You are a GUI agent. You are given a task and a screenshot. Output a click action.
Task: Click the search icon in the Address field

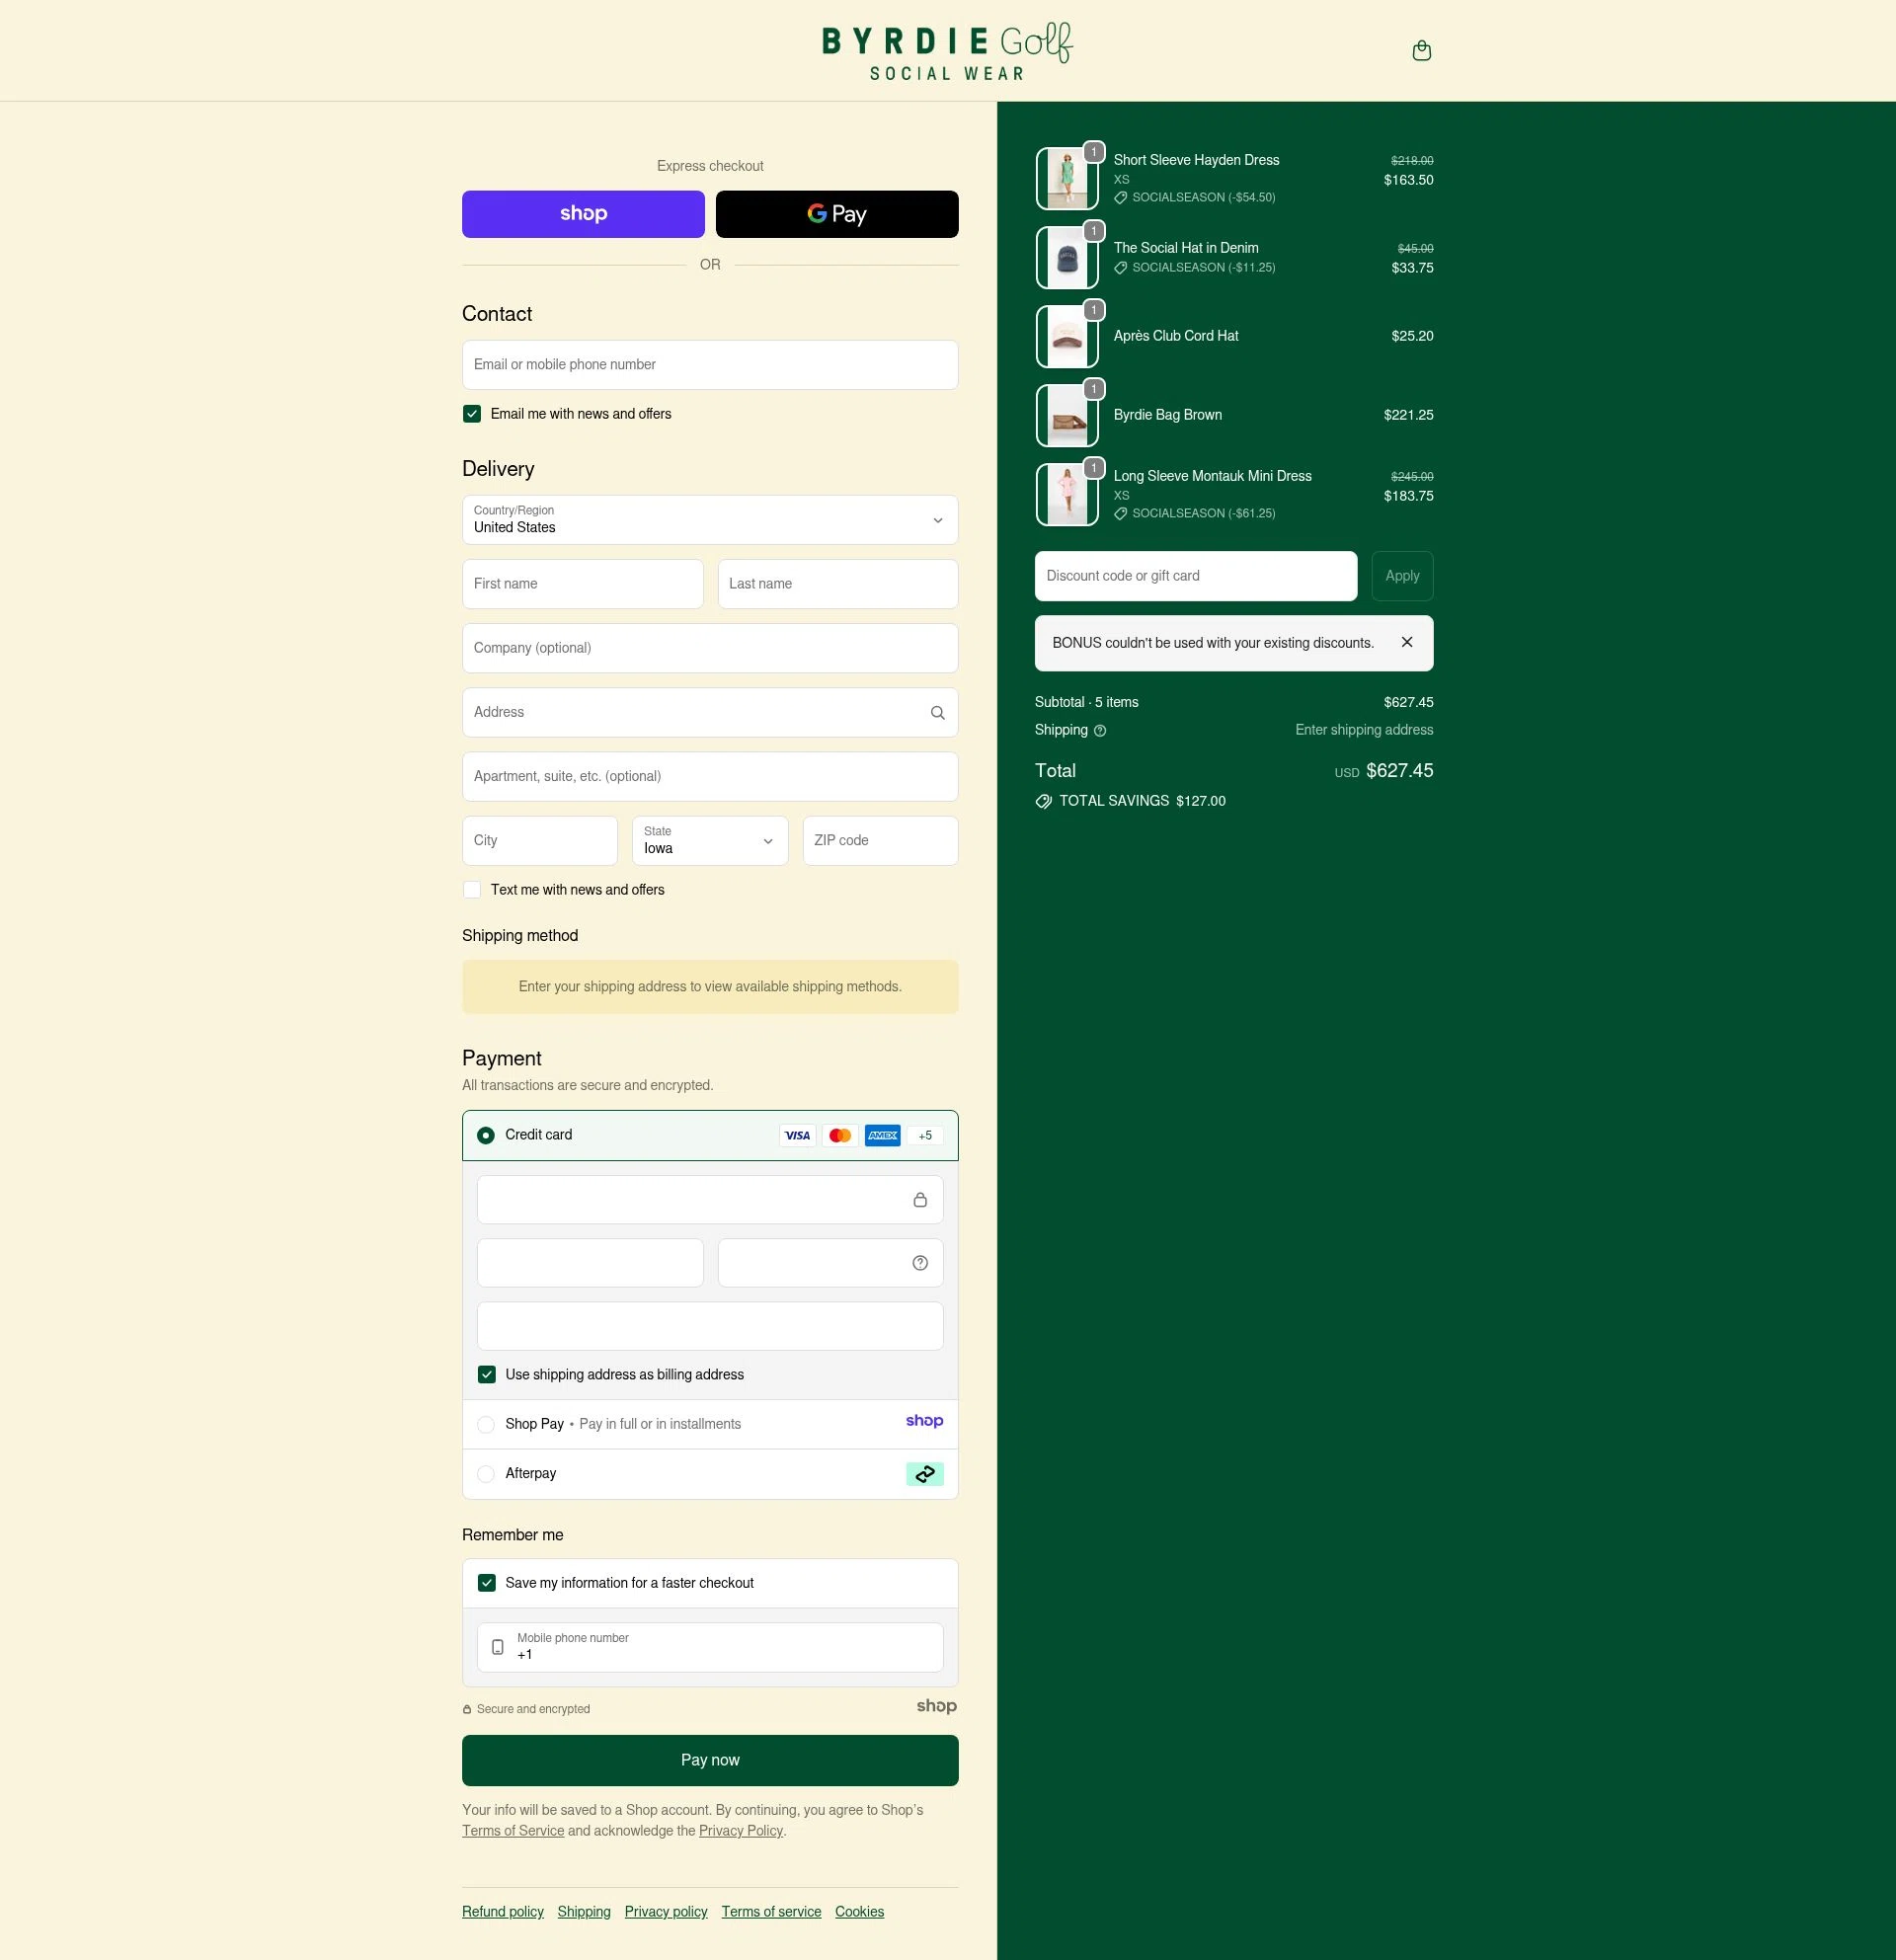[937, 712]
